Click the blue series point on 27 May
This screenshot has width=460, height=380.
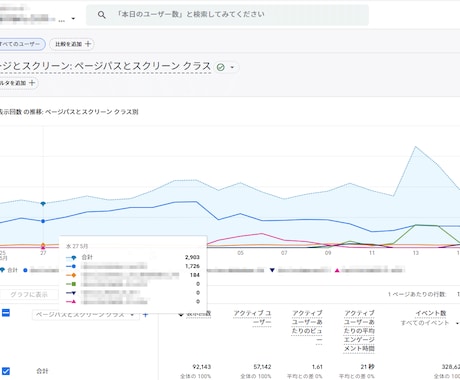point(43,221)
